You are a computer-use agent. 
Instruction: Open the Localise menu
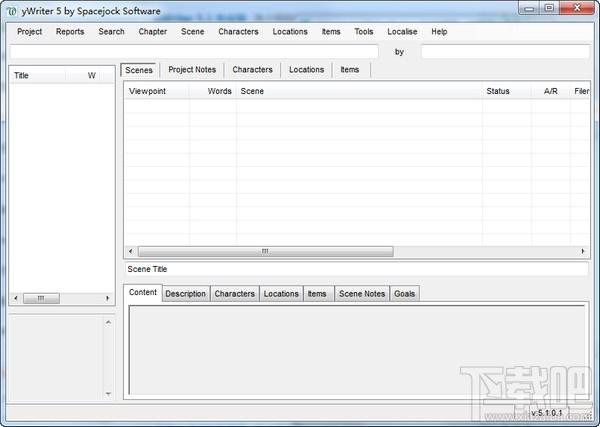402,32
